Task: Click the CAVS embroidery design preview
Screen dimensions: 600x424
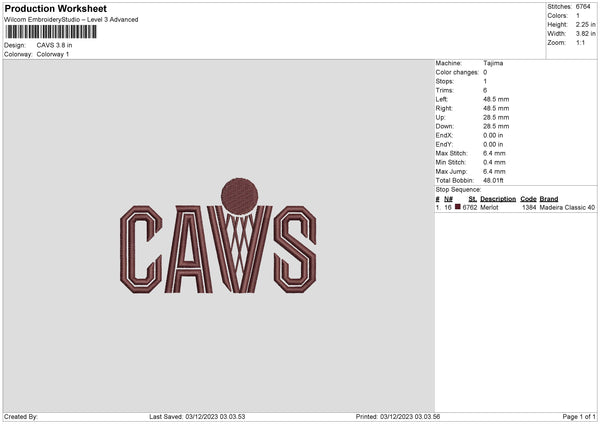Action: tap(218, 236)
